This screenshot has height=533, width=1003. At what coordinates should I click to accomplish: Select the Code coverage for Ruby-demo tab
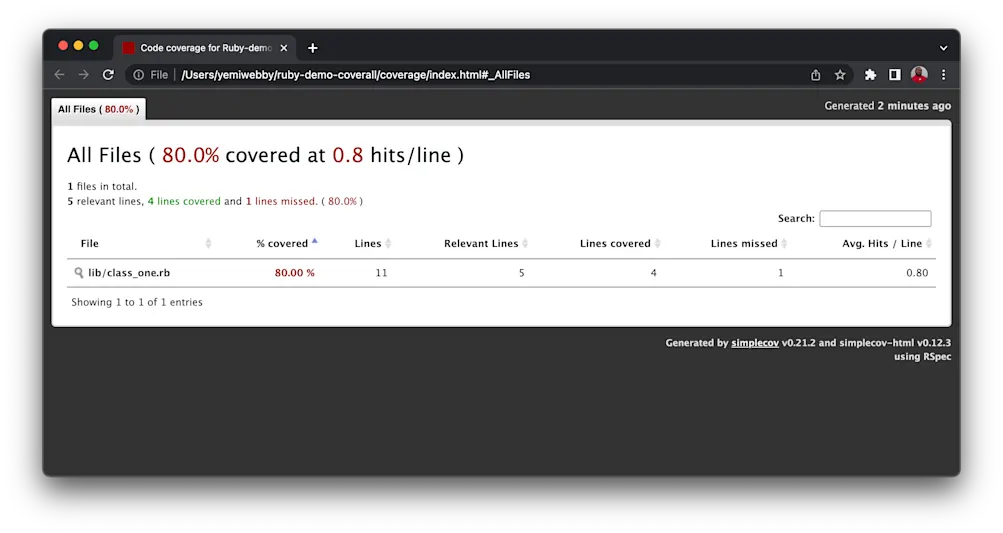(205, 48)
